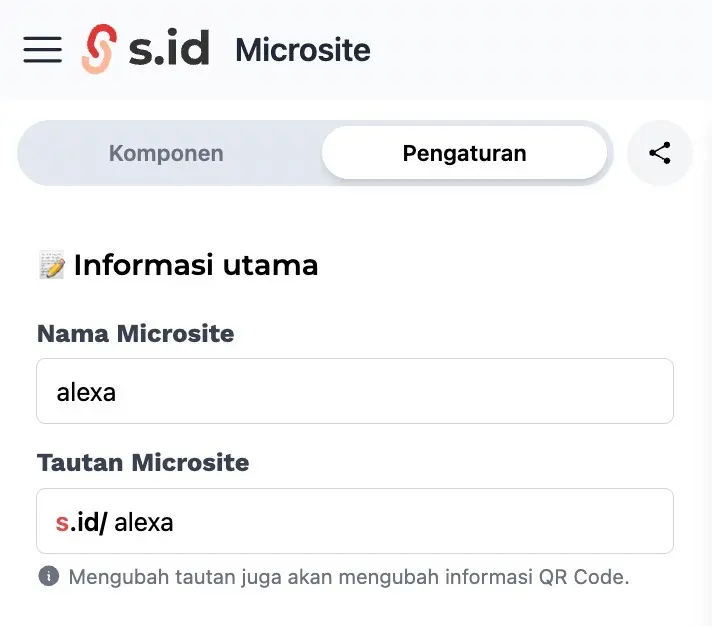The width and height of the screenshot is (712, 626).
Task: Click the red s letter in the link prefix
Action: tap(62, 521)
